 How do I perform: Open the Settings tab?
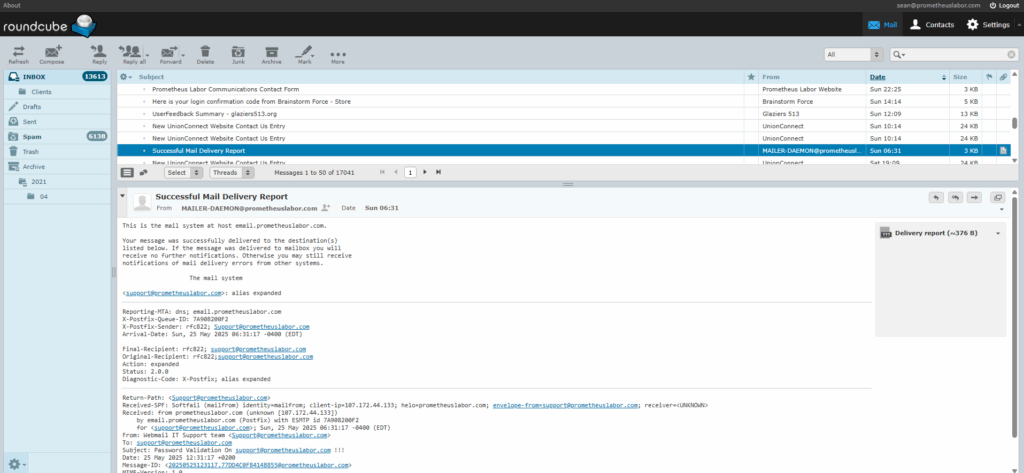pos(988,25)
